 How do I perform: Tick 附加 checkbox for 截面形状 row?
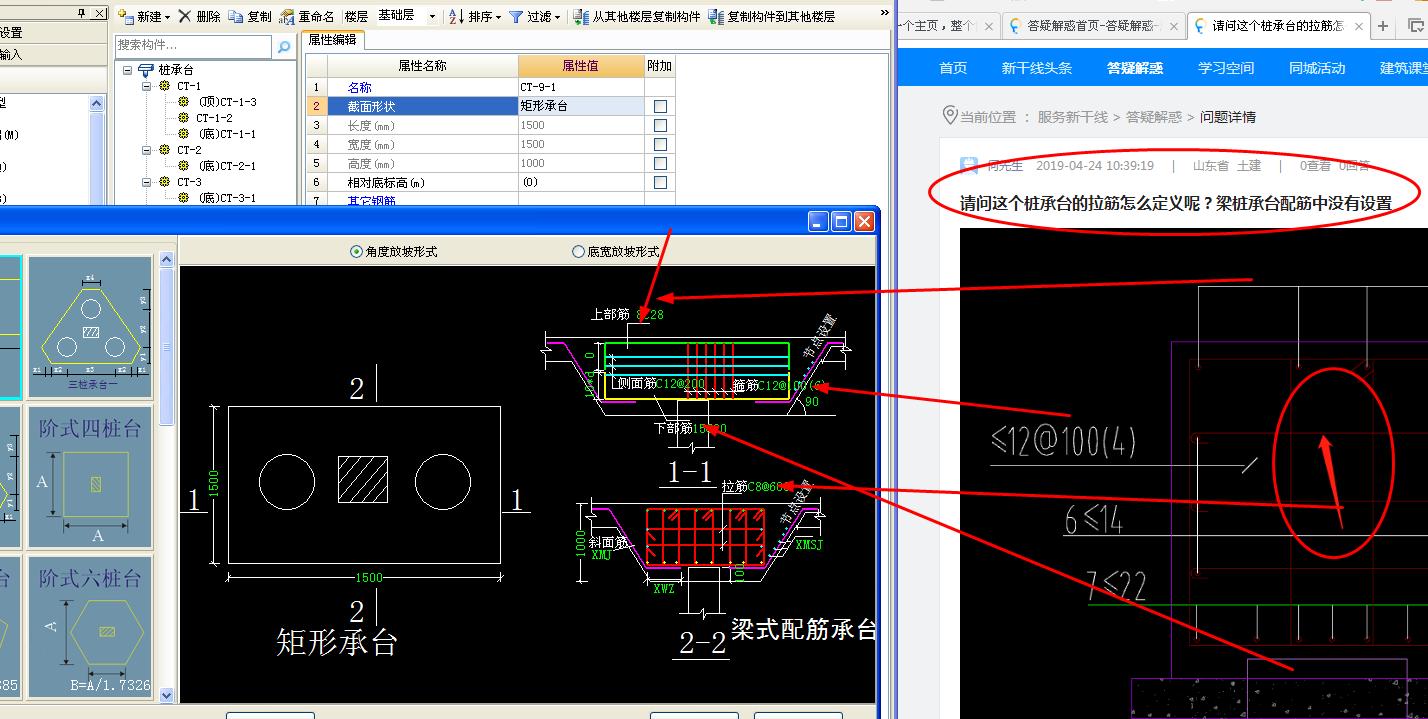(x=660, y=106)
